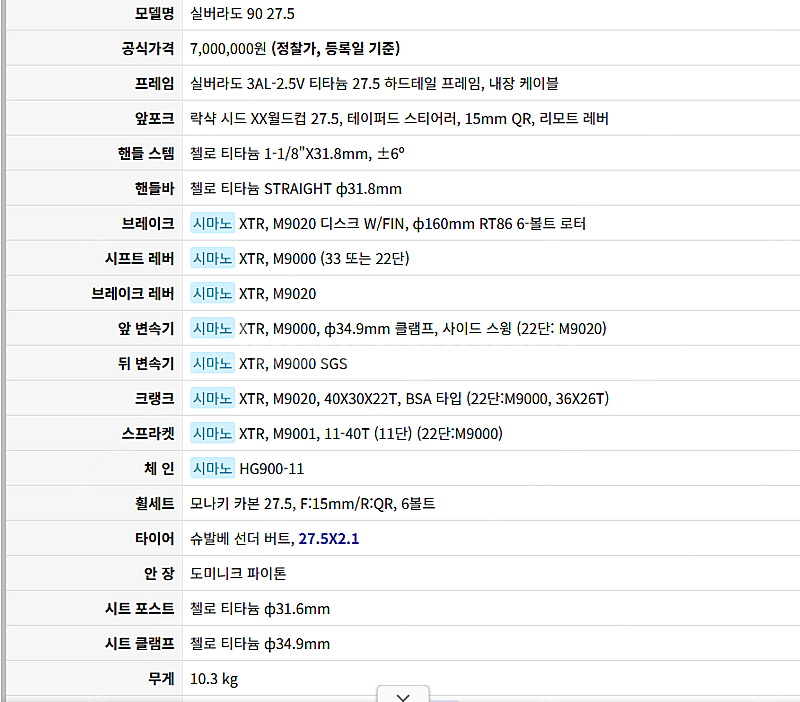Select the 시트 클램프 row label
The height and width of the screenshot is (702, 800).
pyautogui.click(x=139, y=644)
